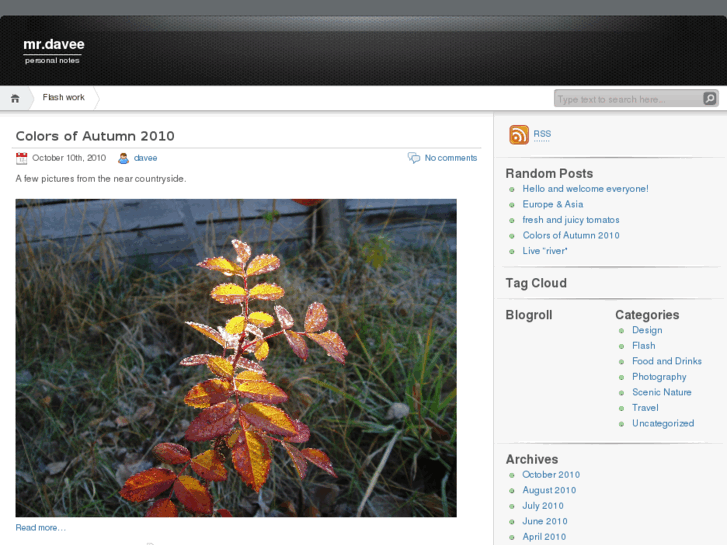Open Colors of Autumn 2010 in Random Posts

click(571, 236)
